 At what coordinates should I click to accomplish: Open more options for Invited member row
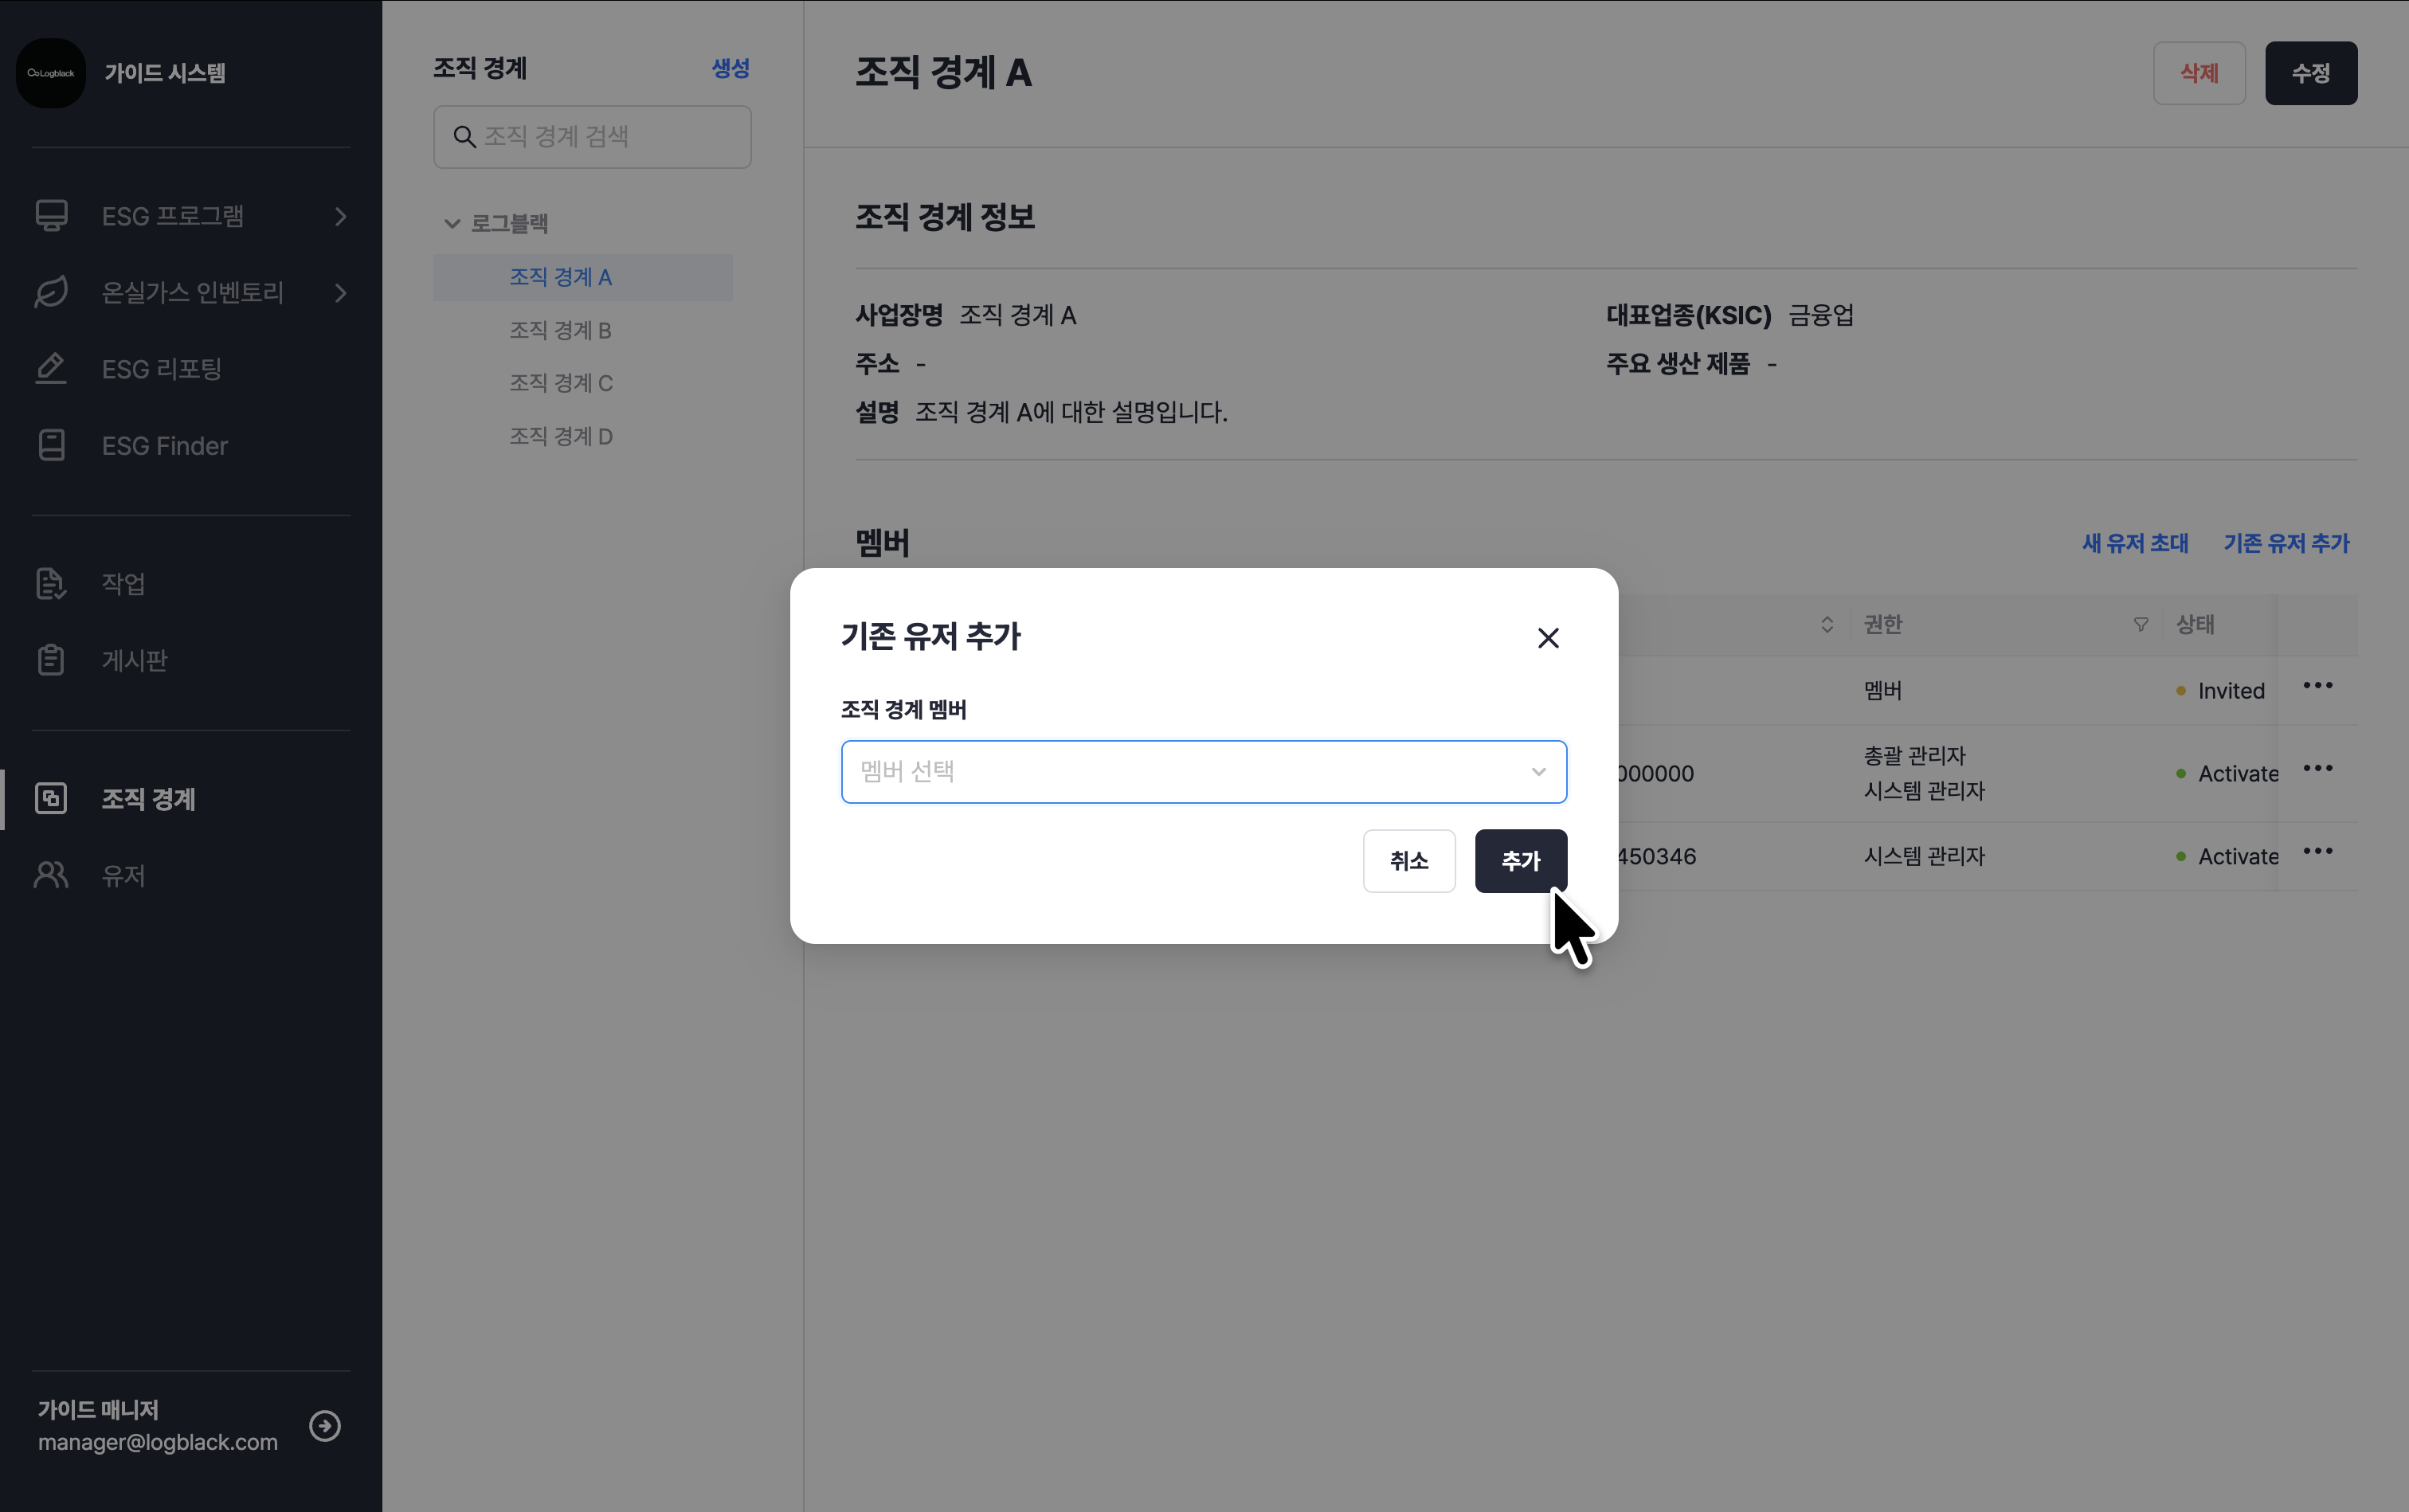2317,686
